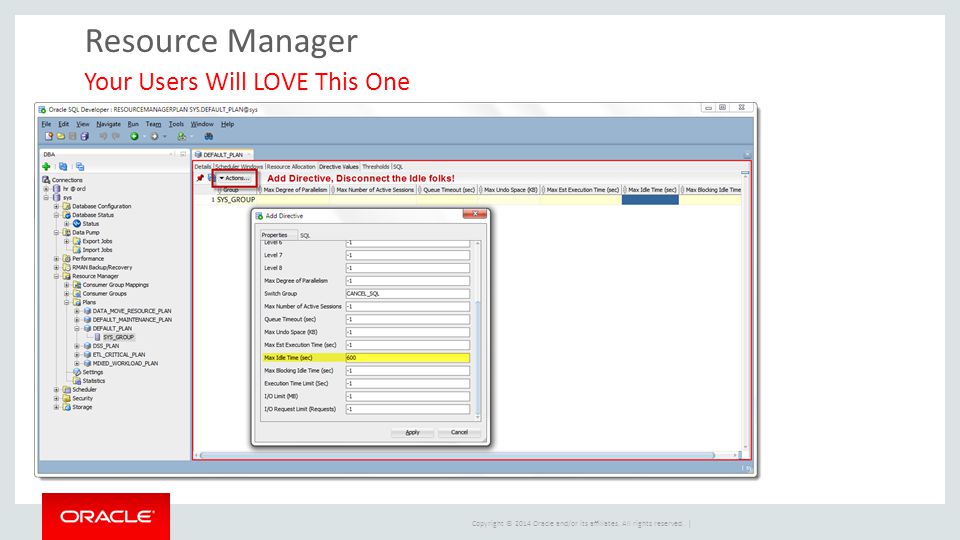Click the Max Degree of Parallelism column header
Screen dimensions: 960x540
295,190
